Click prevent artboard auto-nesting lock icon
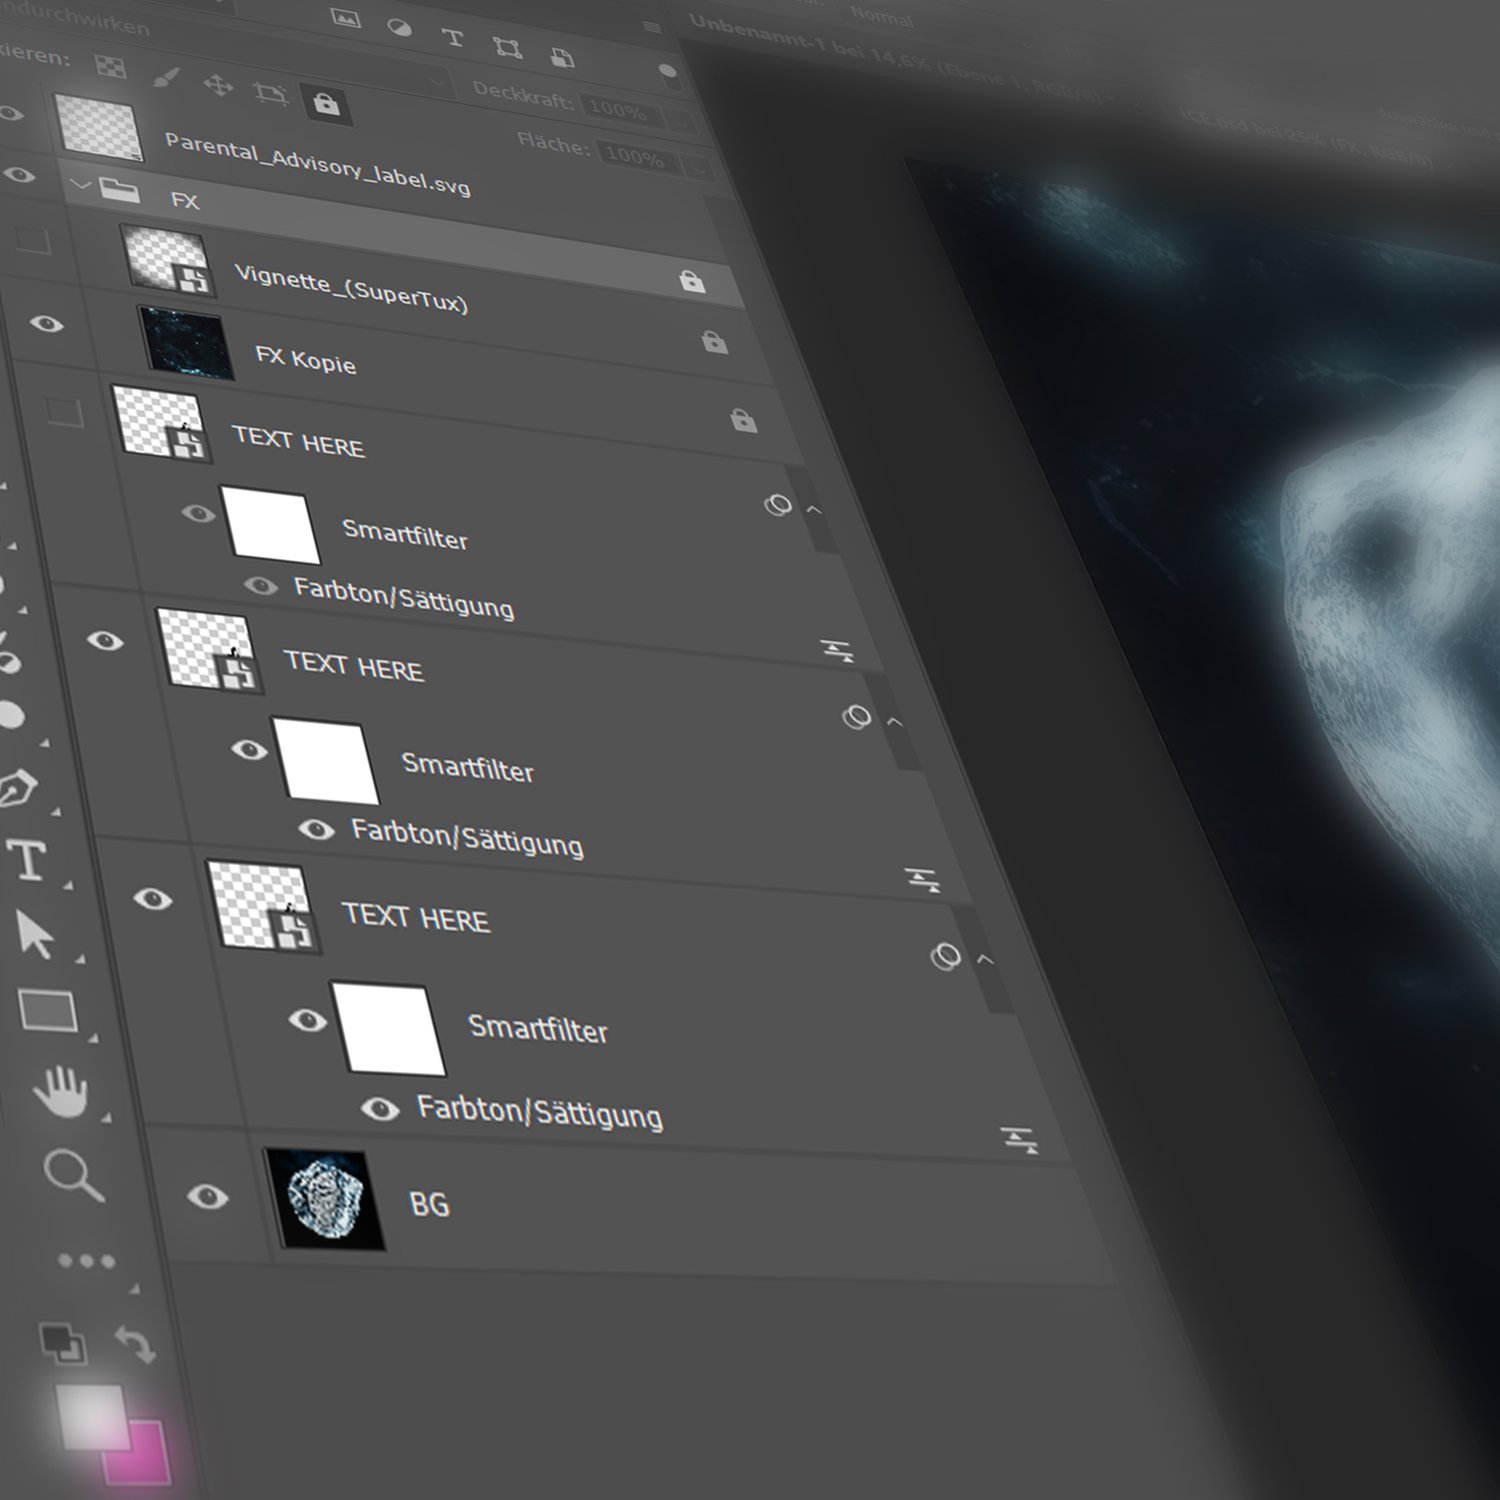Viewport: 1500px width, 1500px height. pyautogui.click(x=270, y=94)
